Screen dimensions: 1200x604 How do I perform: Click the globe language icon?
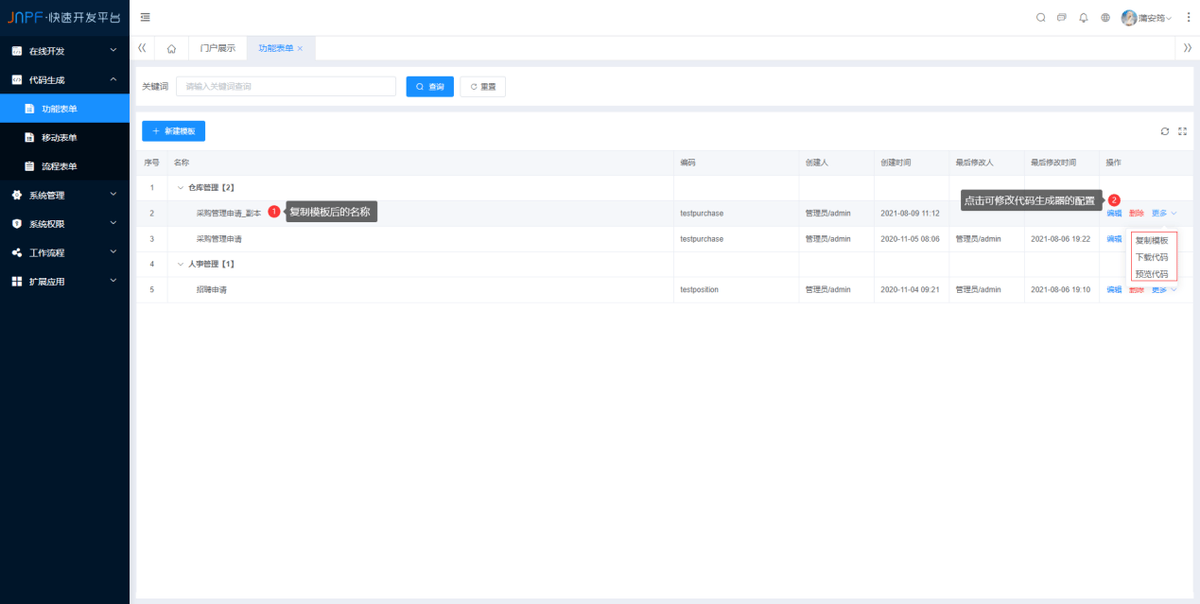[1105, 17]
